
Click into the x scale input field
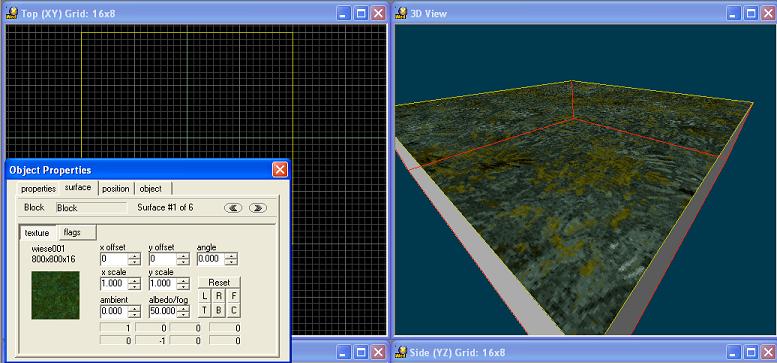pos(114,284)
